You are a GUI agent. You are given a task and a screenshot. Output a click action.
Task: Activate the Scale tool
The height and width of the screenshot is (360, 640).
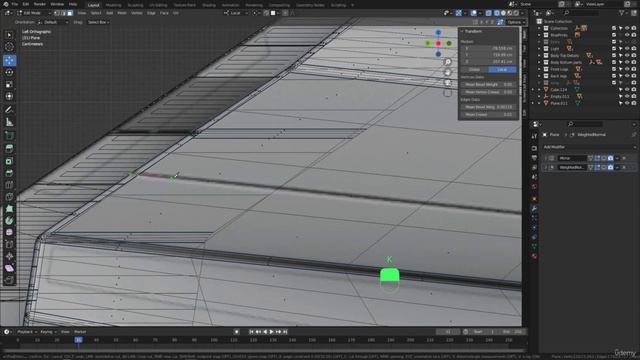coord(9,84)
